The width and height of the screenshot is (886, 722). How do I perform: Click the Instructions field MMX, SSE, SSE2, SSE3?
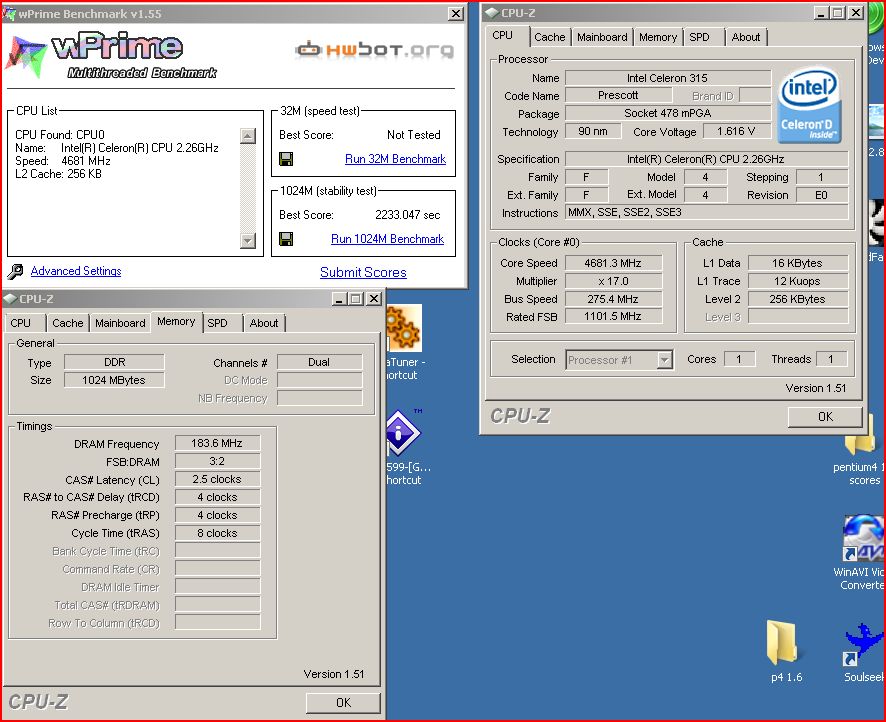[707, 212]
